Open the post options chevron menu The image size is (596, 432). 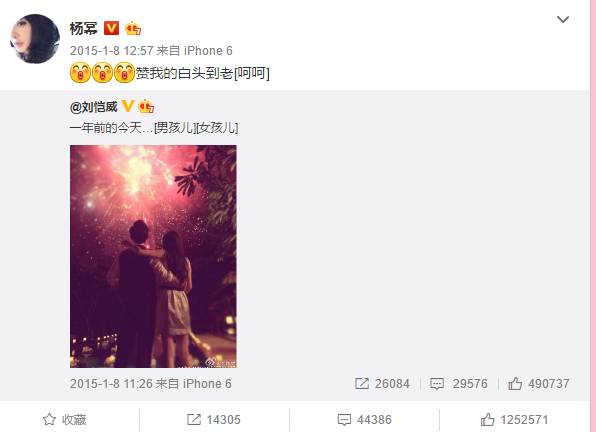pos(563,19)
